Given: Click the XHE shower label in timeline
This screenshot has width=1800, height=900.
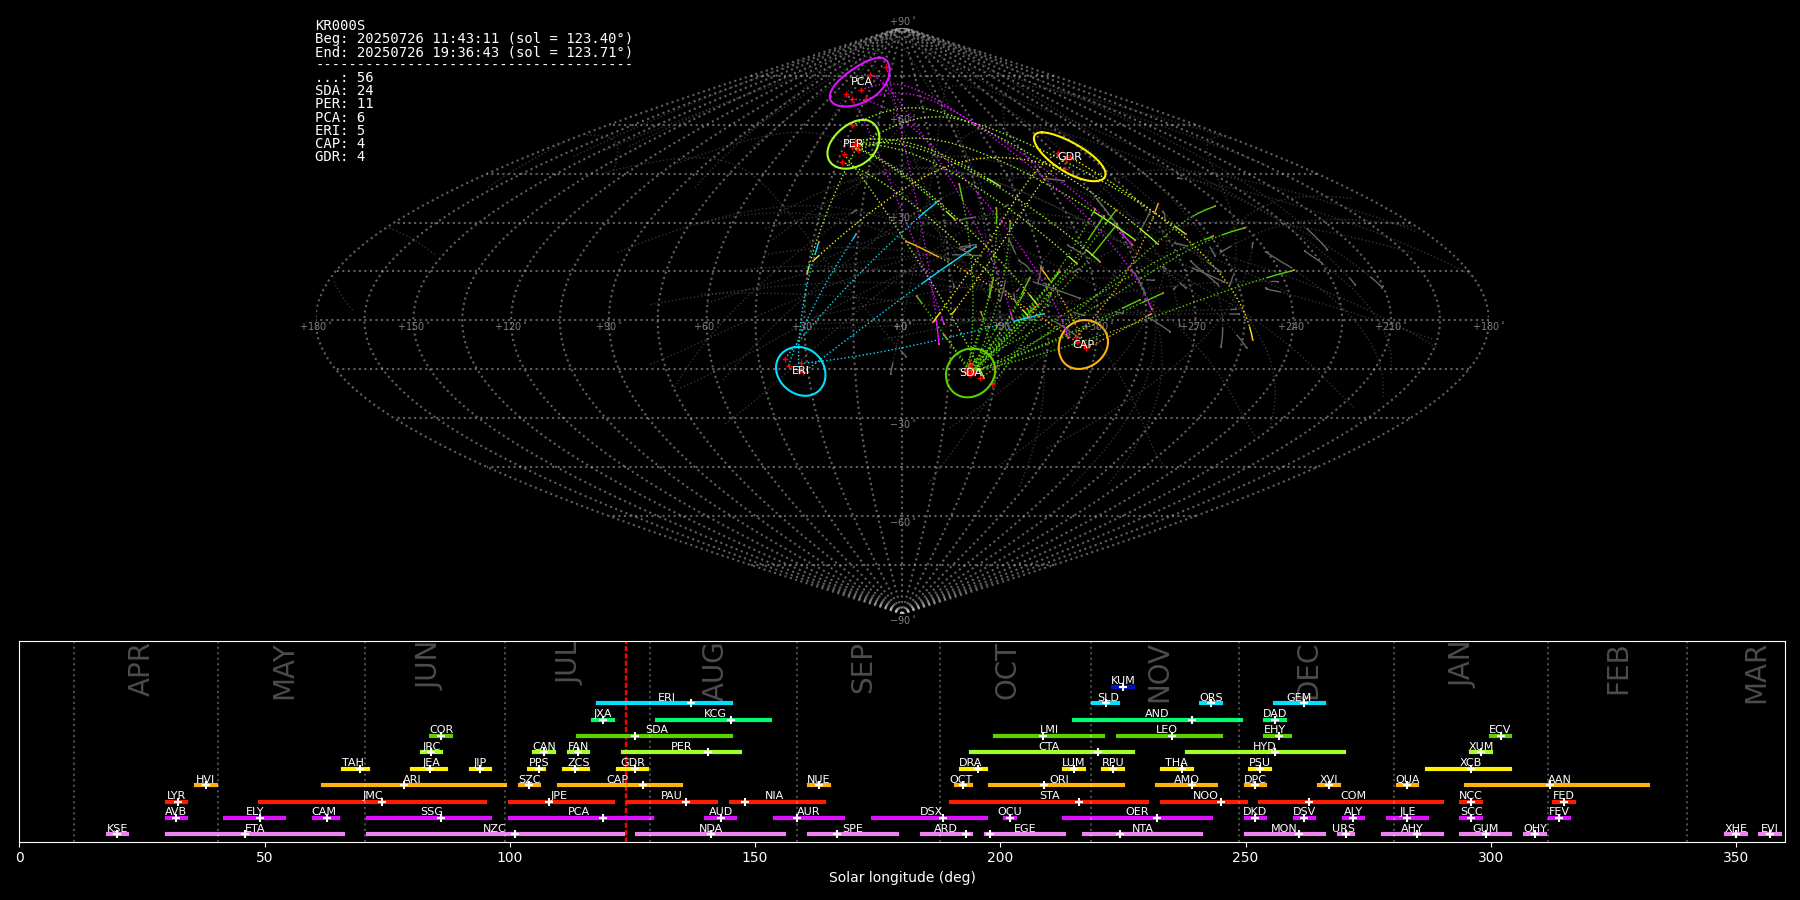Looking at the screenshot, I should [1735, 829].
